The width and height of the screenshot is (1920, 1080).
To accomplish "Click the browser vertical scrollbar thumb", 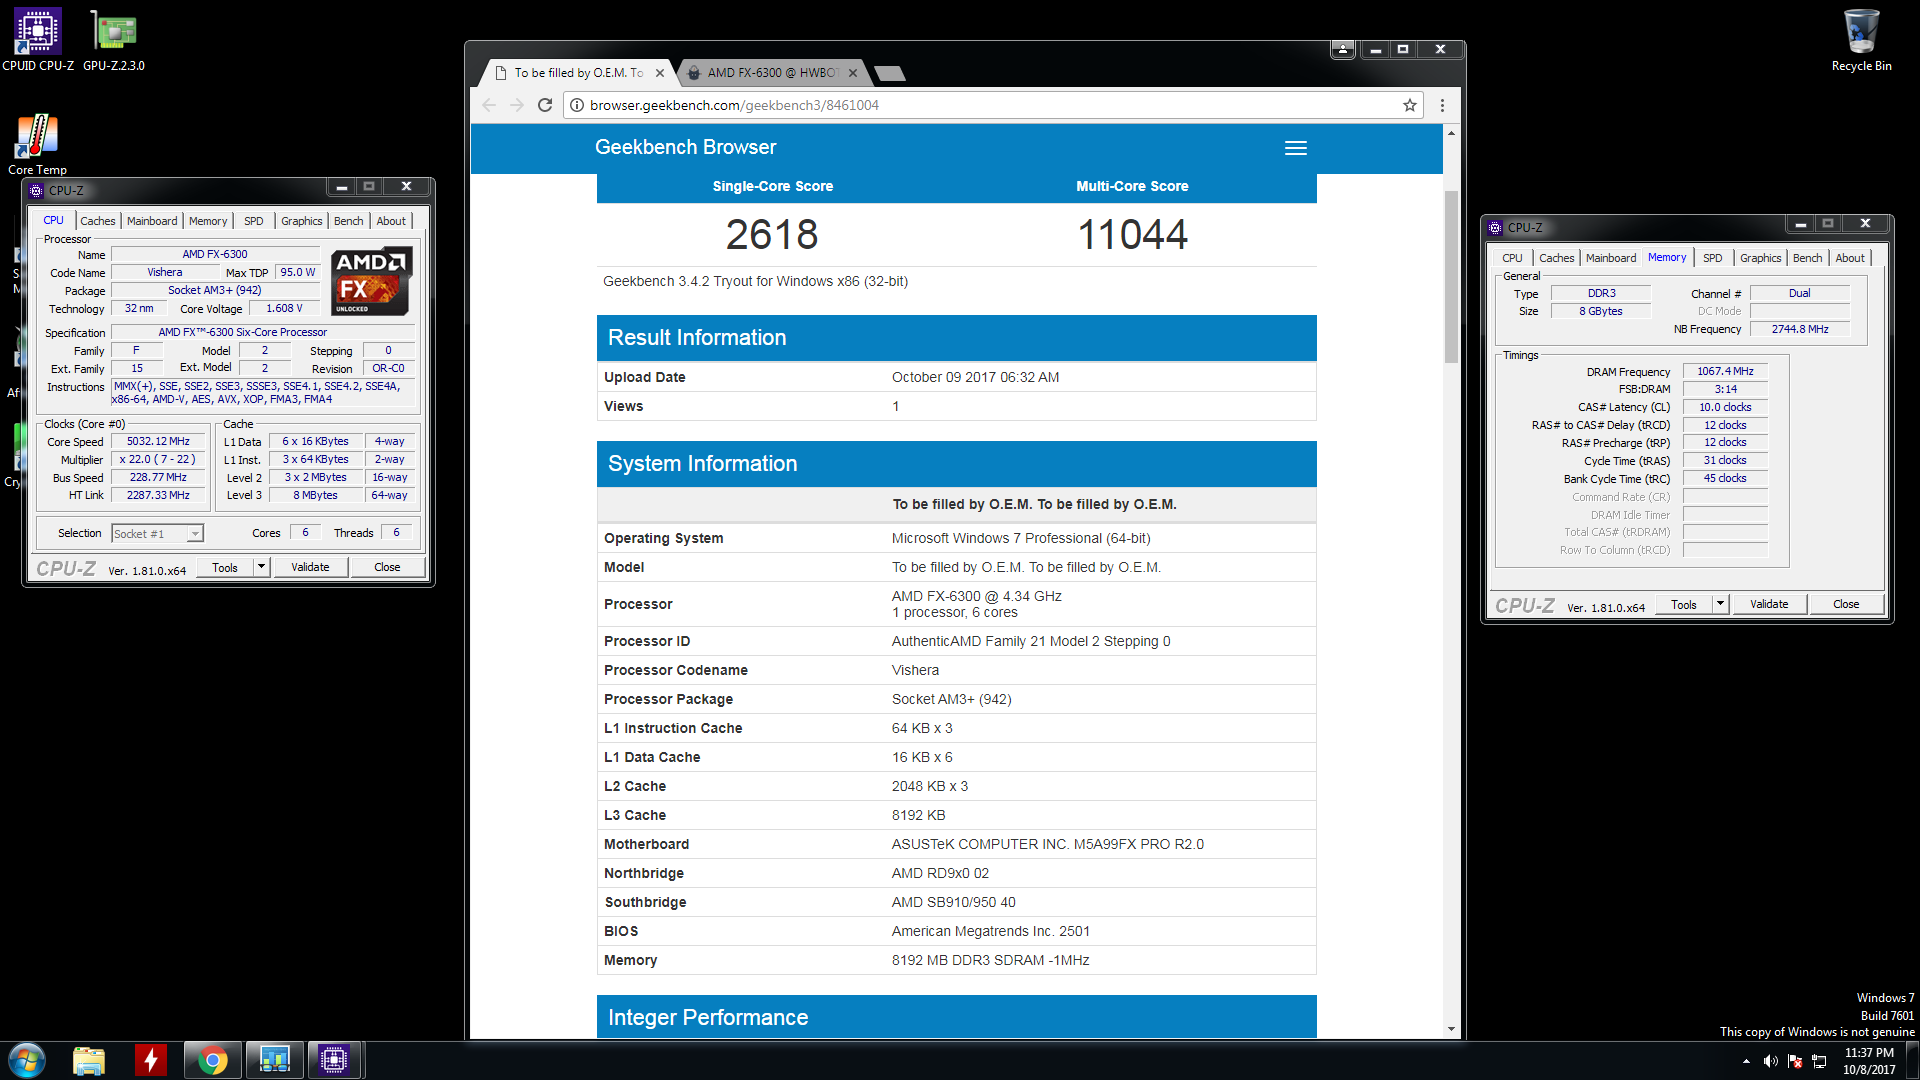I will click(1451, 276).
